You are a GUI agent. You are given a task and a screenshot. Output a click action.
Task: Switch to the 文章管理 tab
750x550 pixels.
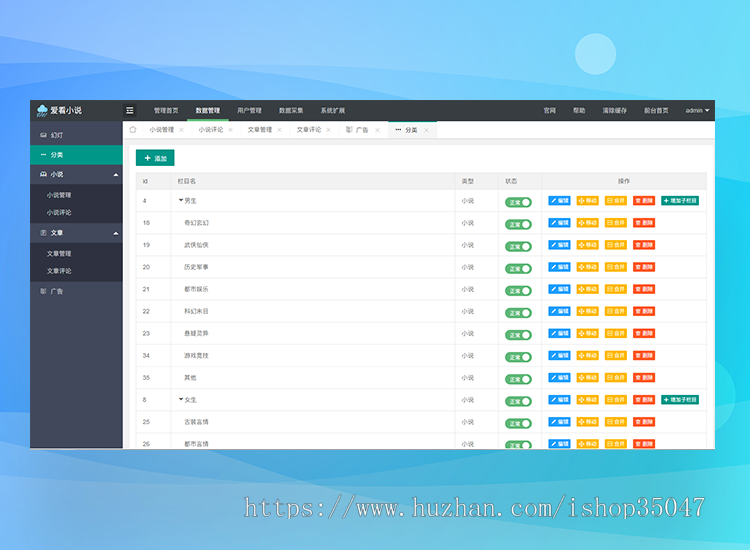[x=260, y=130]
